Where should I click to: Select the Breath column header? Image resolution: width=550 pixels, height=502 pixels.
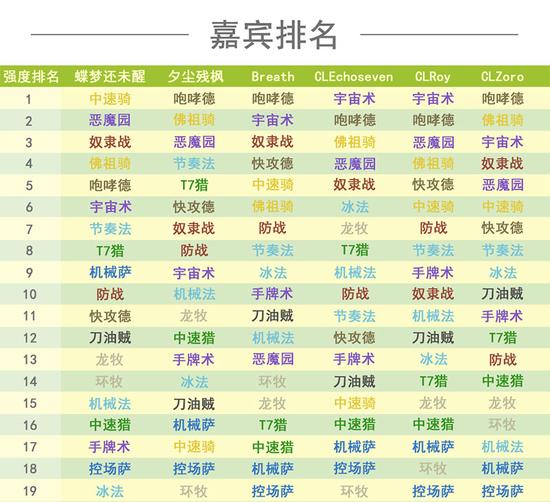273,76
